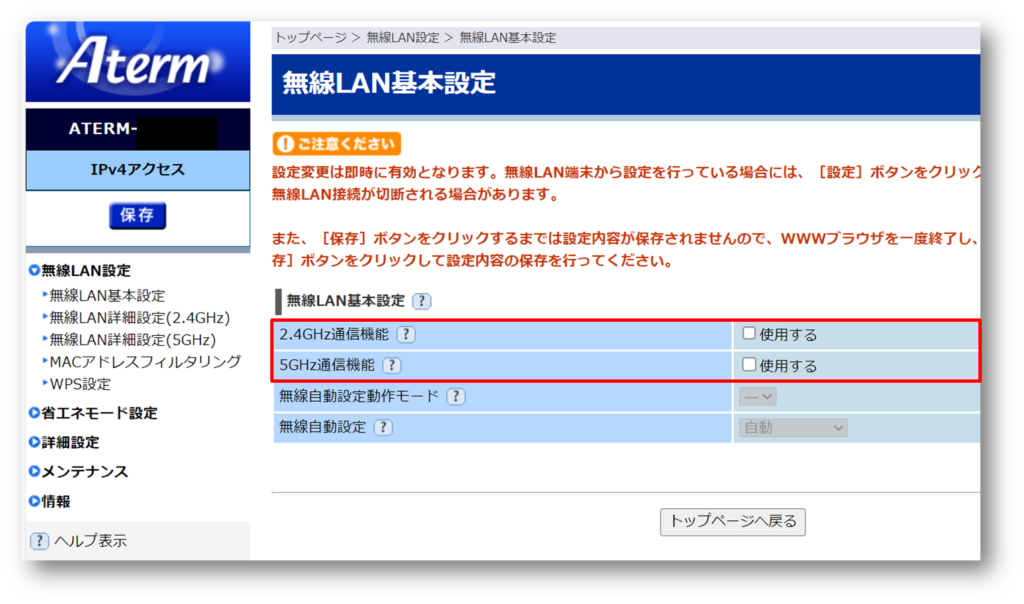Expand the 詳細設定 menu section

click(70, 442)
